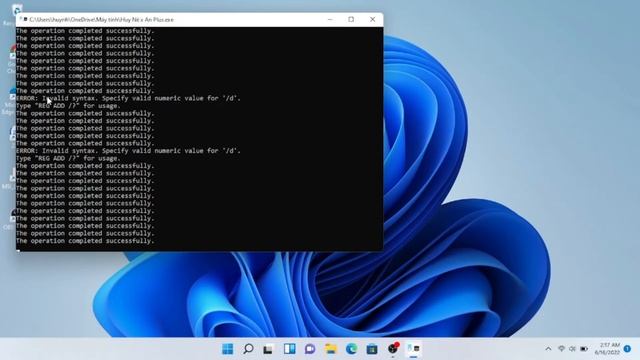This screenshot has width=640, height=360.
Task: Open the round dark taskbar app with red badge
Action: 393,348
